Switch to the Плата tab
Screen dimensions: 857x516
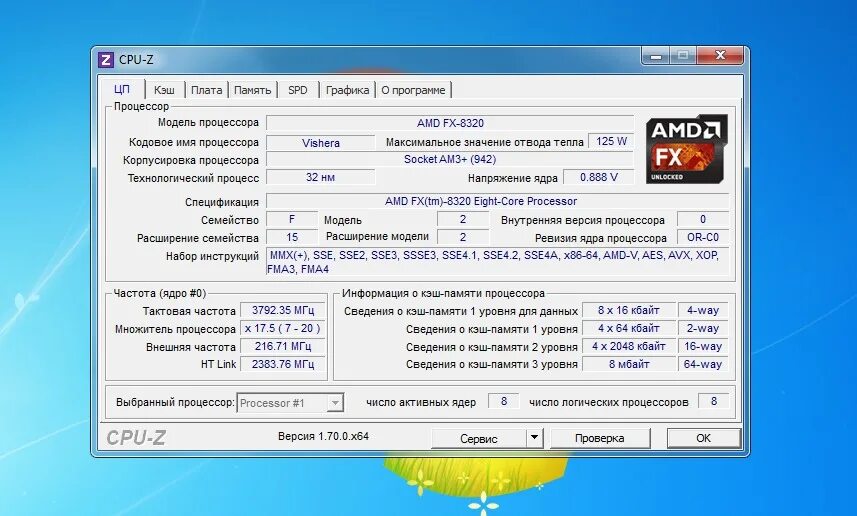[x=207, y=90]
